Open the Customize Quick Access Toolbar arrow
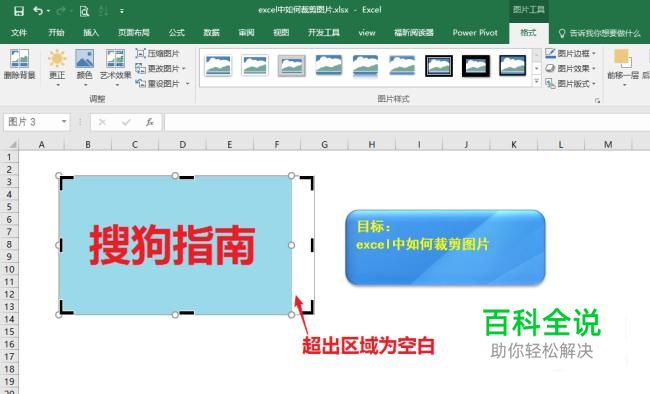The image size is (650, 394). pos(122,11)
